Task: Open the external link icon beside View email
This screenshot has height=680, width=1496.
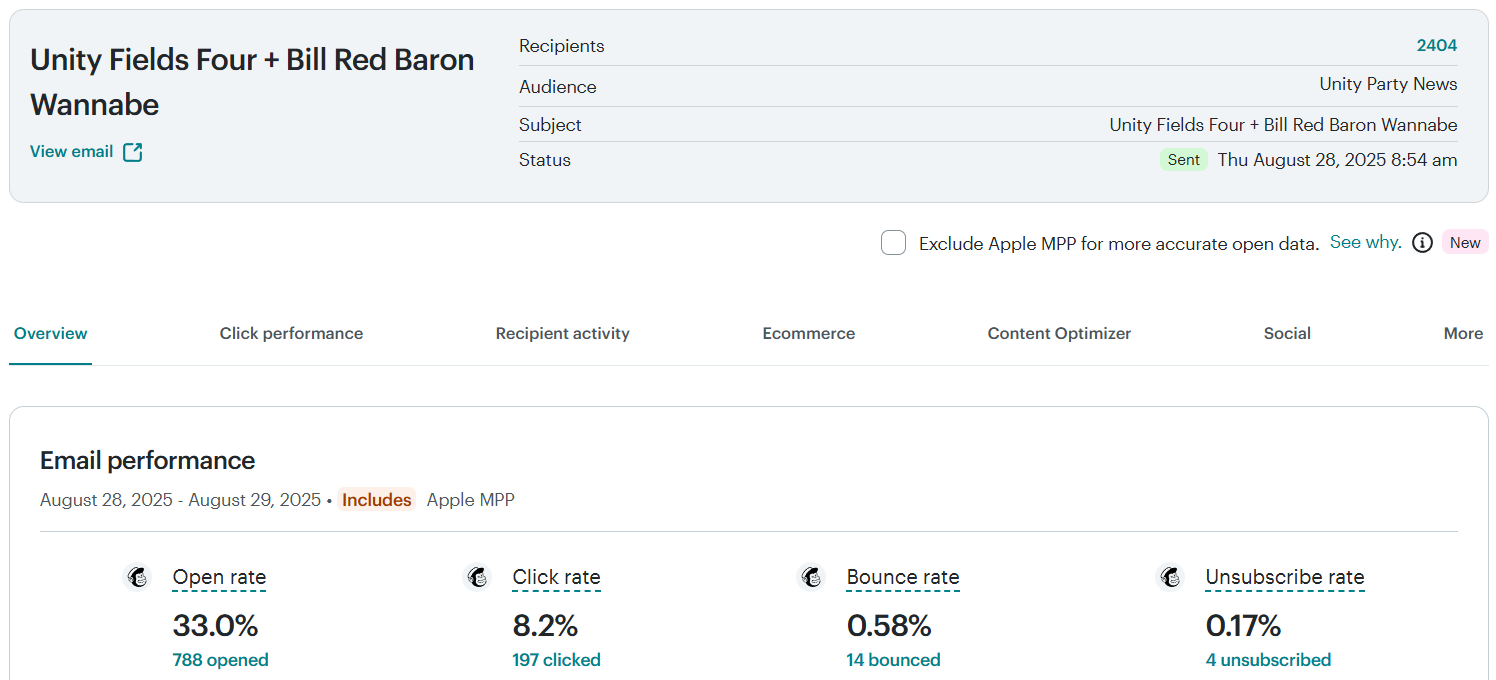Action: click(133, 152)
